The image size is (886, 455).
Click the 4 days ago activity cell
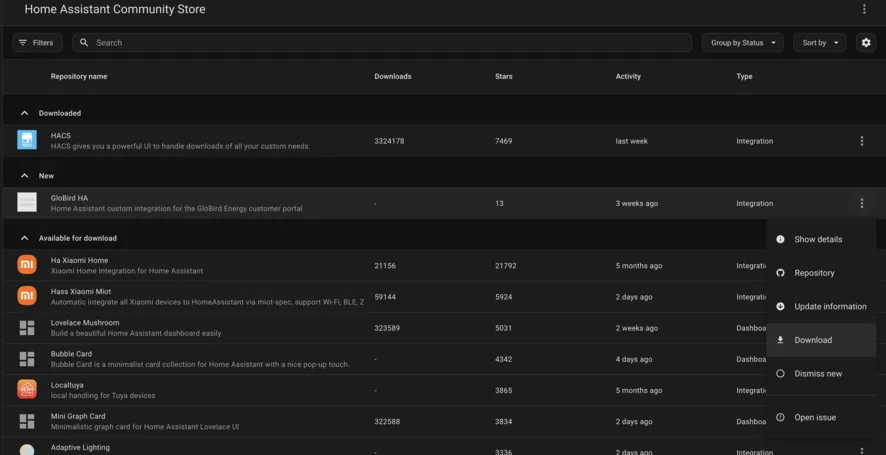pyautogui.click(x=634, y=359)
